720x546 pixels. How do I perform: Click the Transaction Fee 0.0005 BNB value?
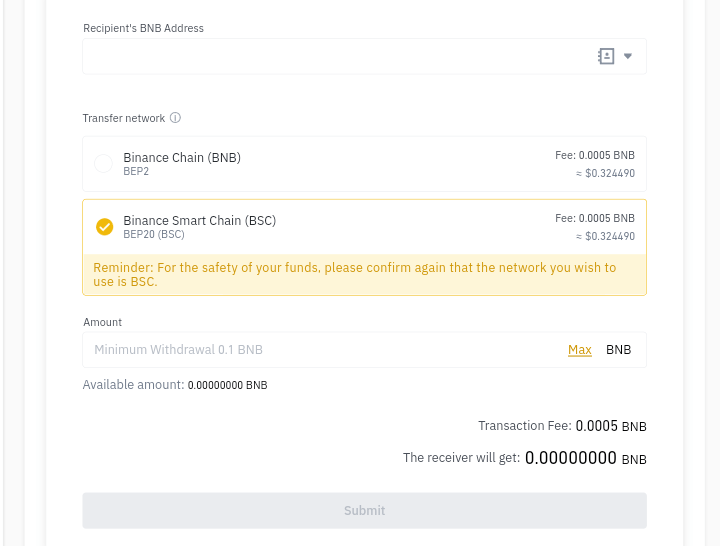pos(611,426)
